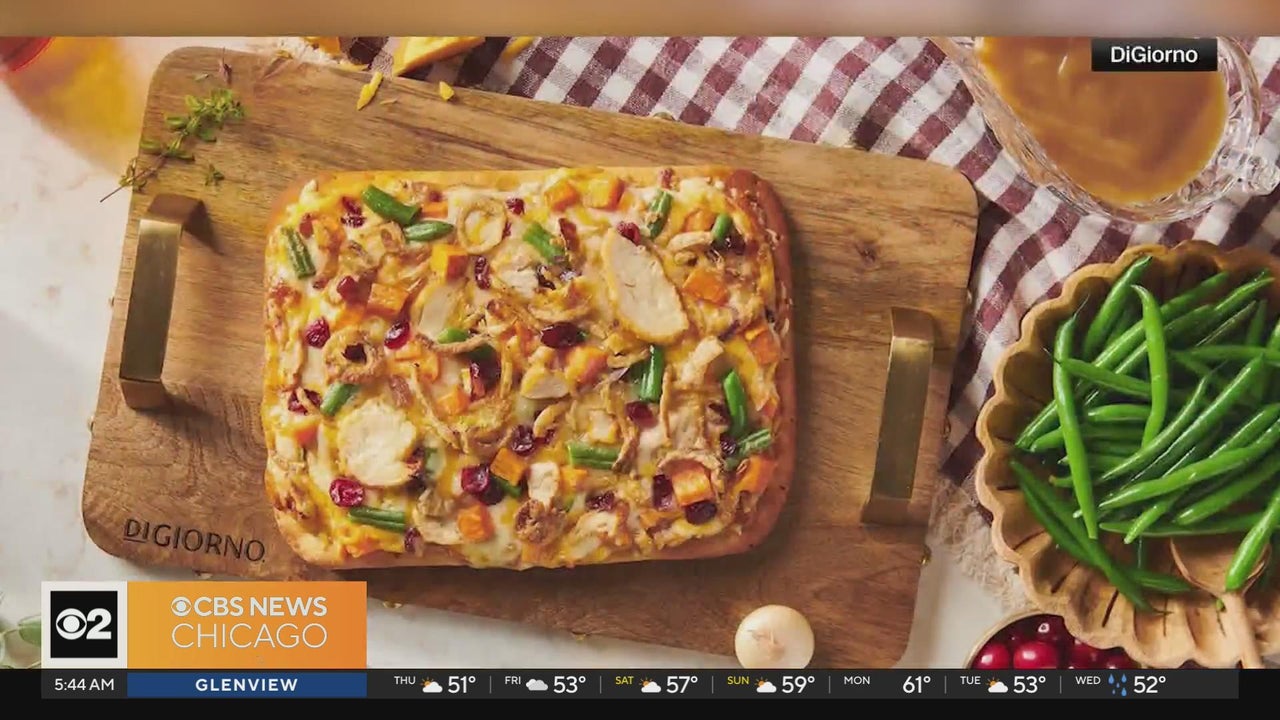Click the 5:44 AM time display
Image resolution: width=1280 pixels, height=720 pixels.
84,685
